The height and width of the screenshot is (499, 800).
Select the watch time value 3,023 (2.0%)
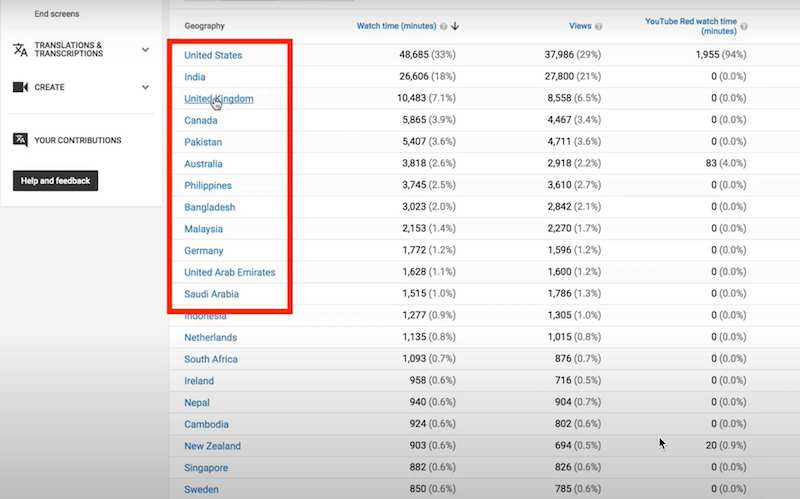[x=429, y=207]
